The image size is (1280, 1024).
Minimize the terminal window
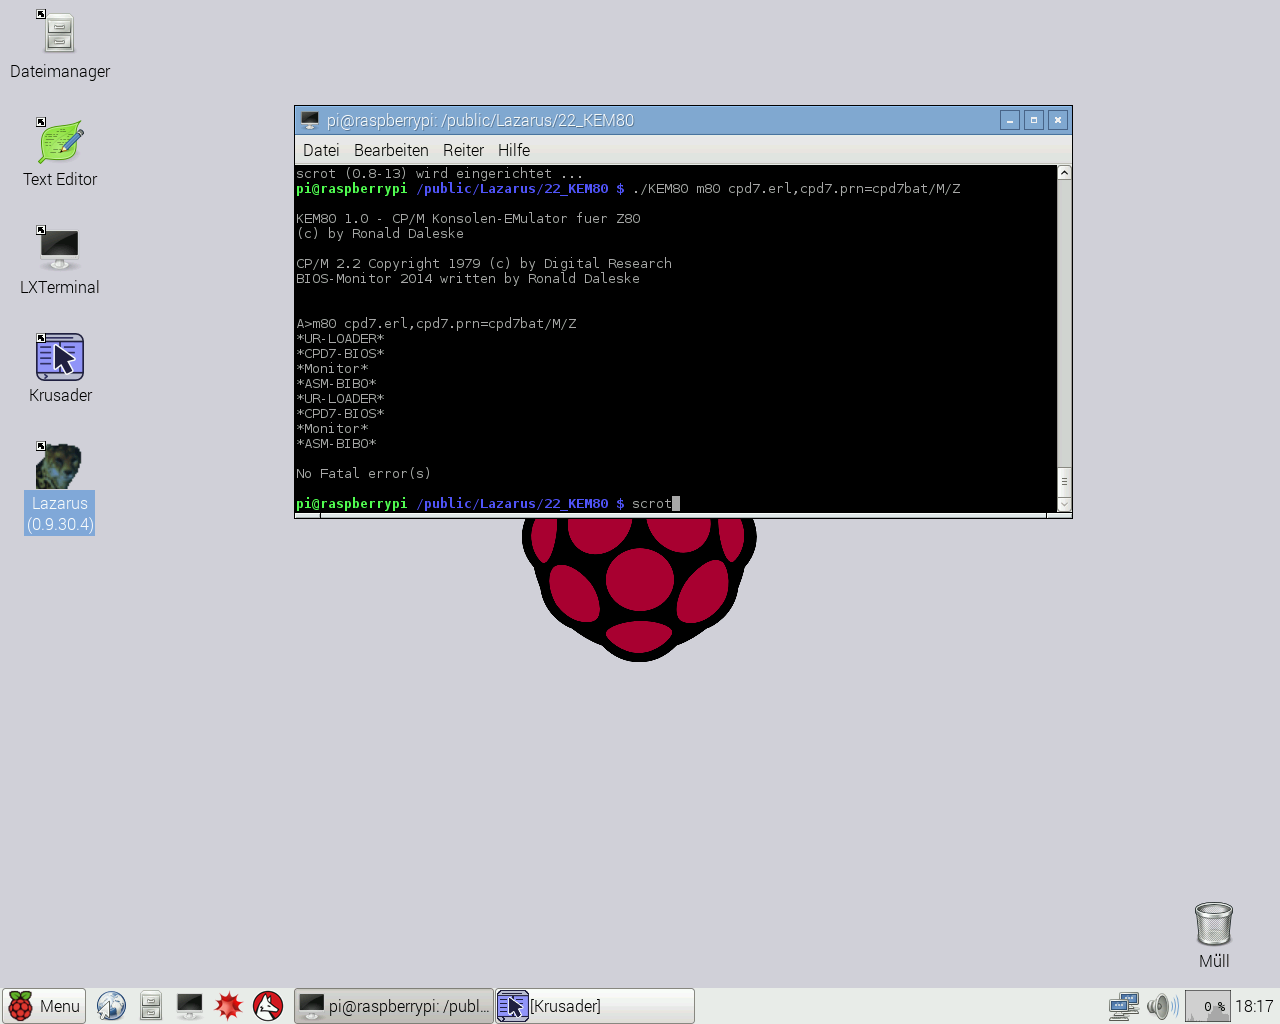1010,120
